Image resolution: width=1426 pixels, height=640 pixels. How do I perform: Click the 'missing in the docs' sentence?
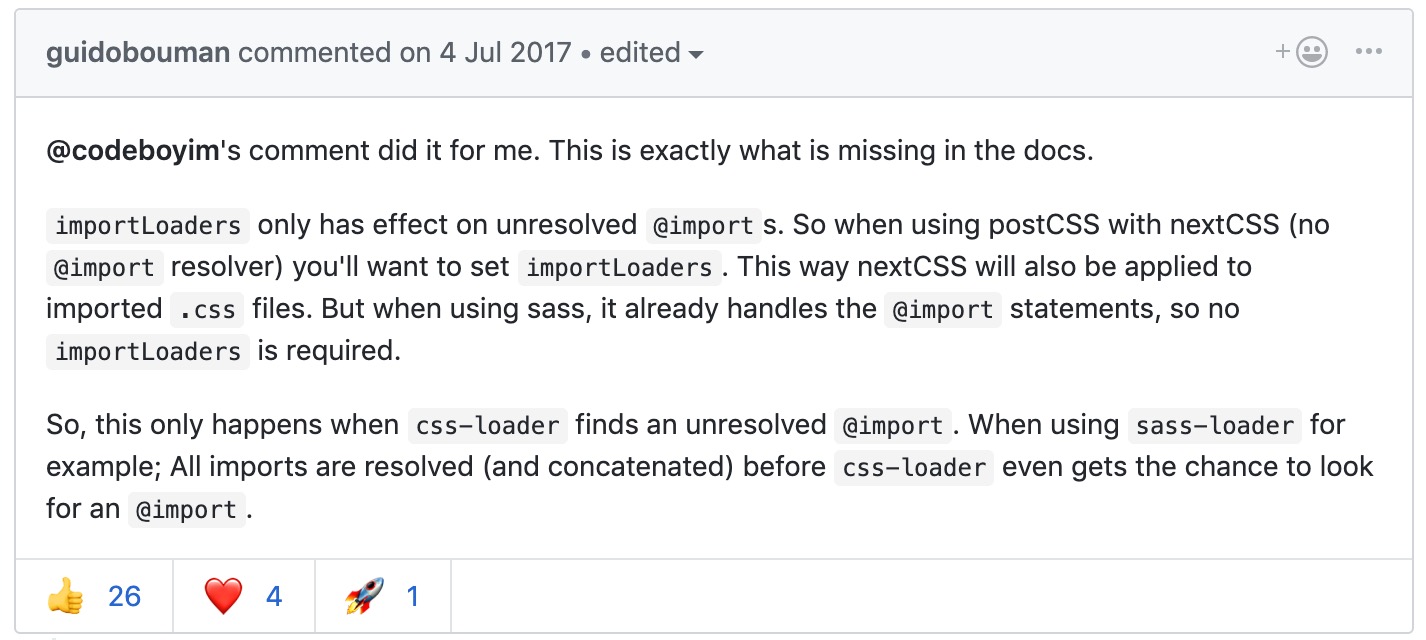point(960,152)
